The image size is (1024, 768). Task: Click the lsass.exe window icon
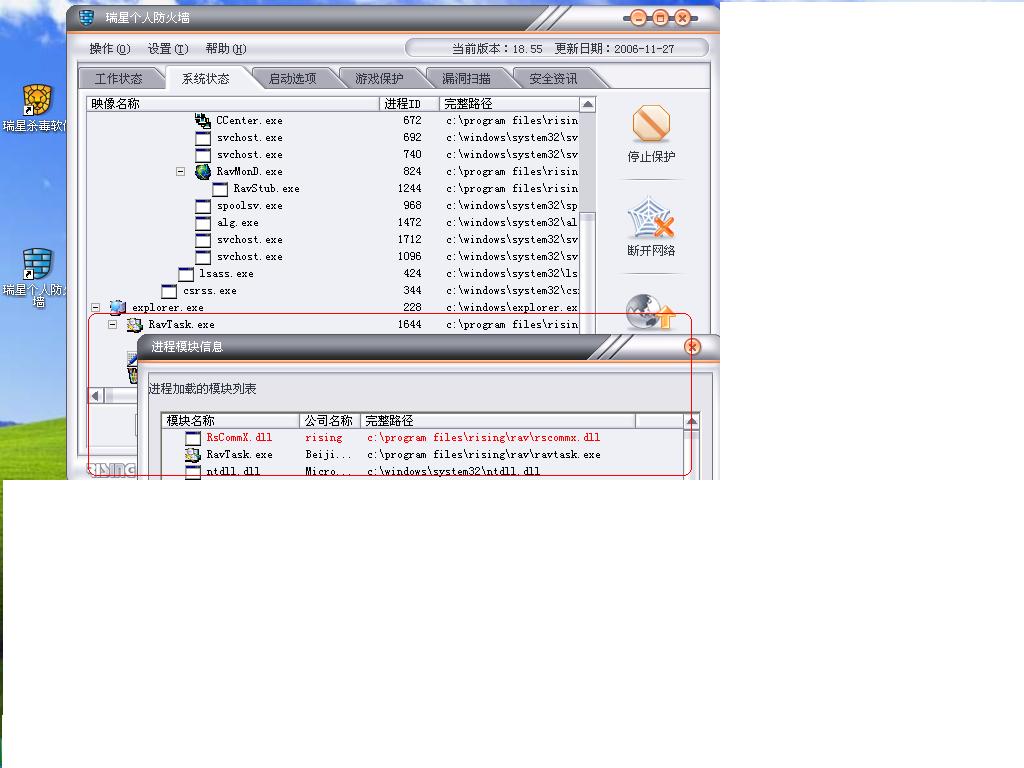(x=186, y=274)
